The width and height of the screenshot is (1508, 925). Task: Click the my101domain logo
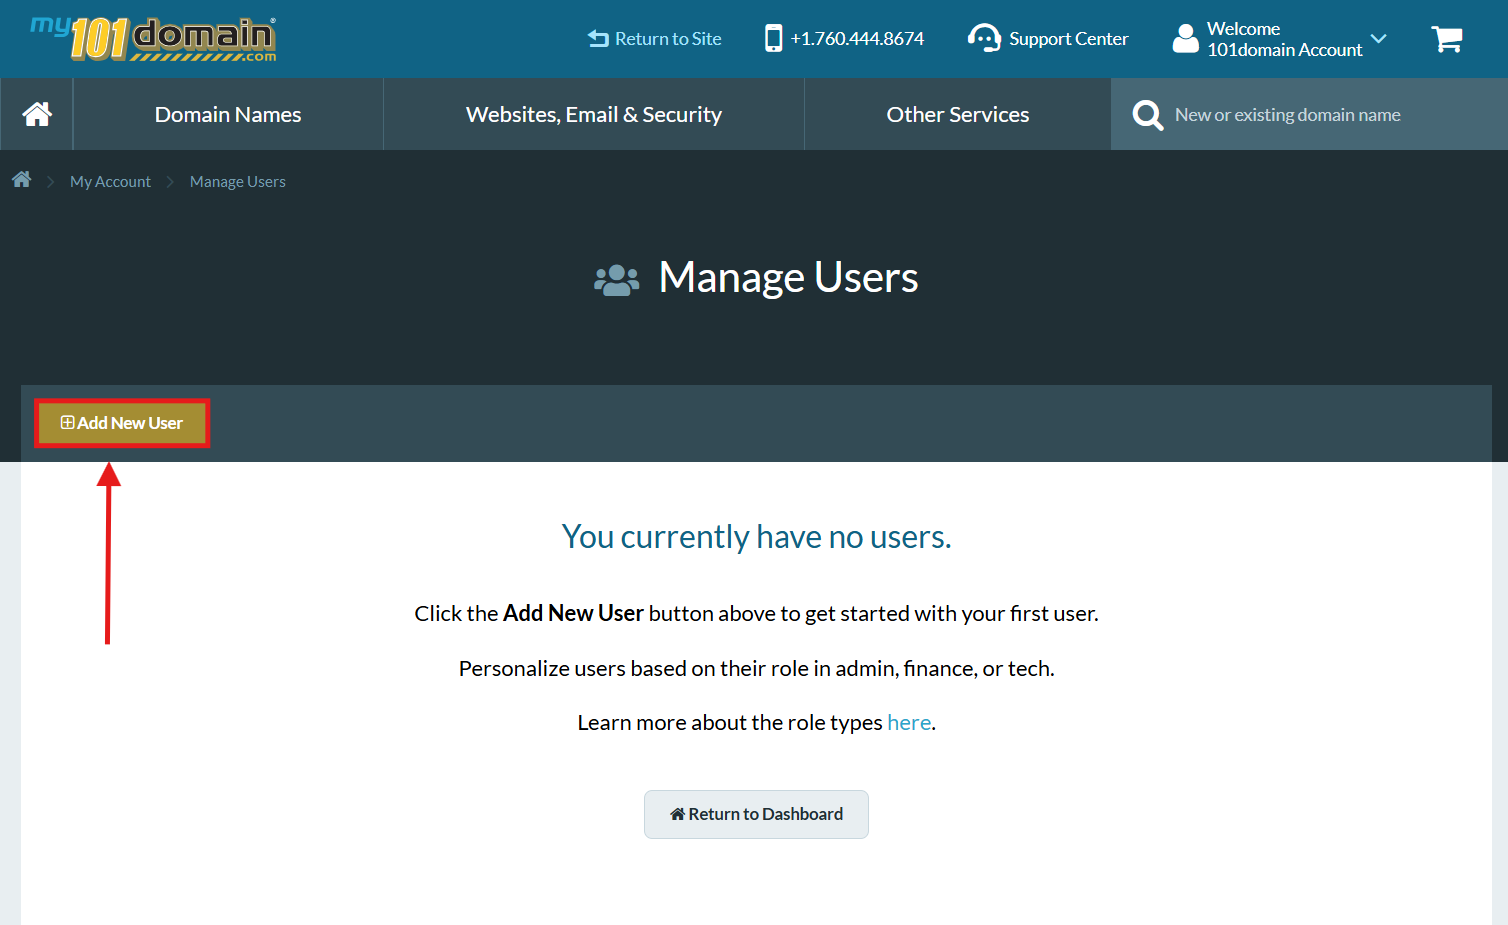click(153, 39)
